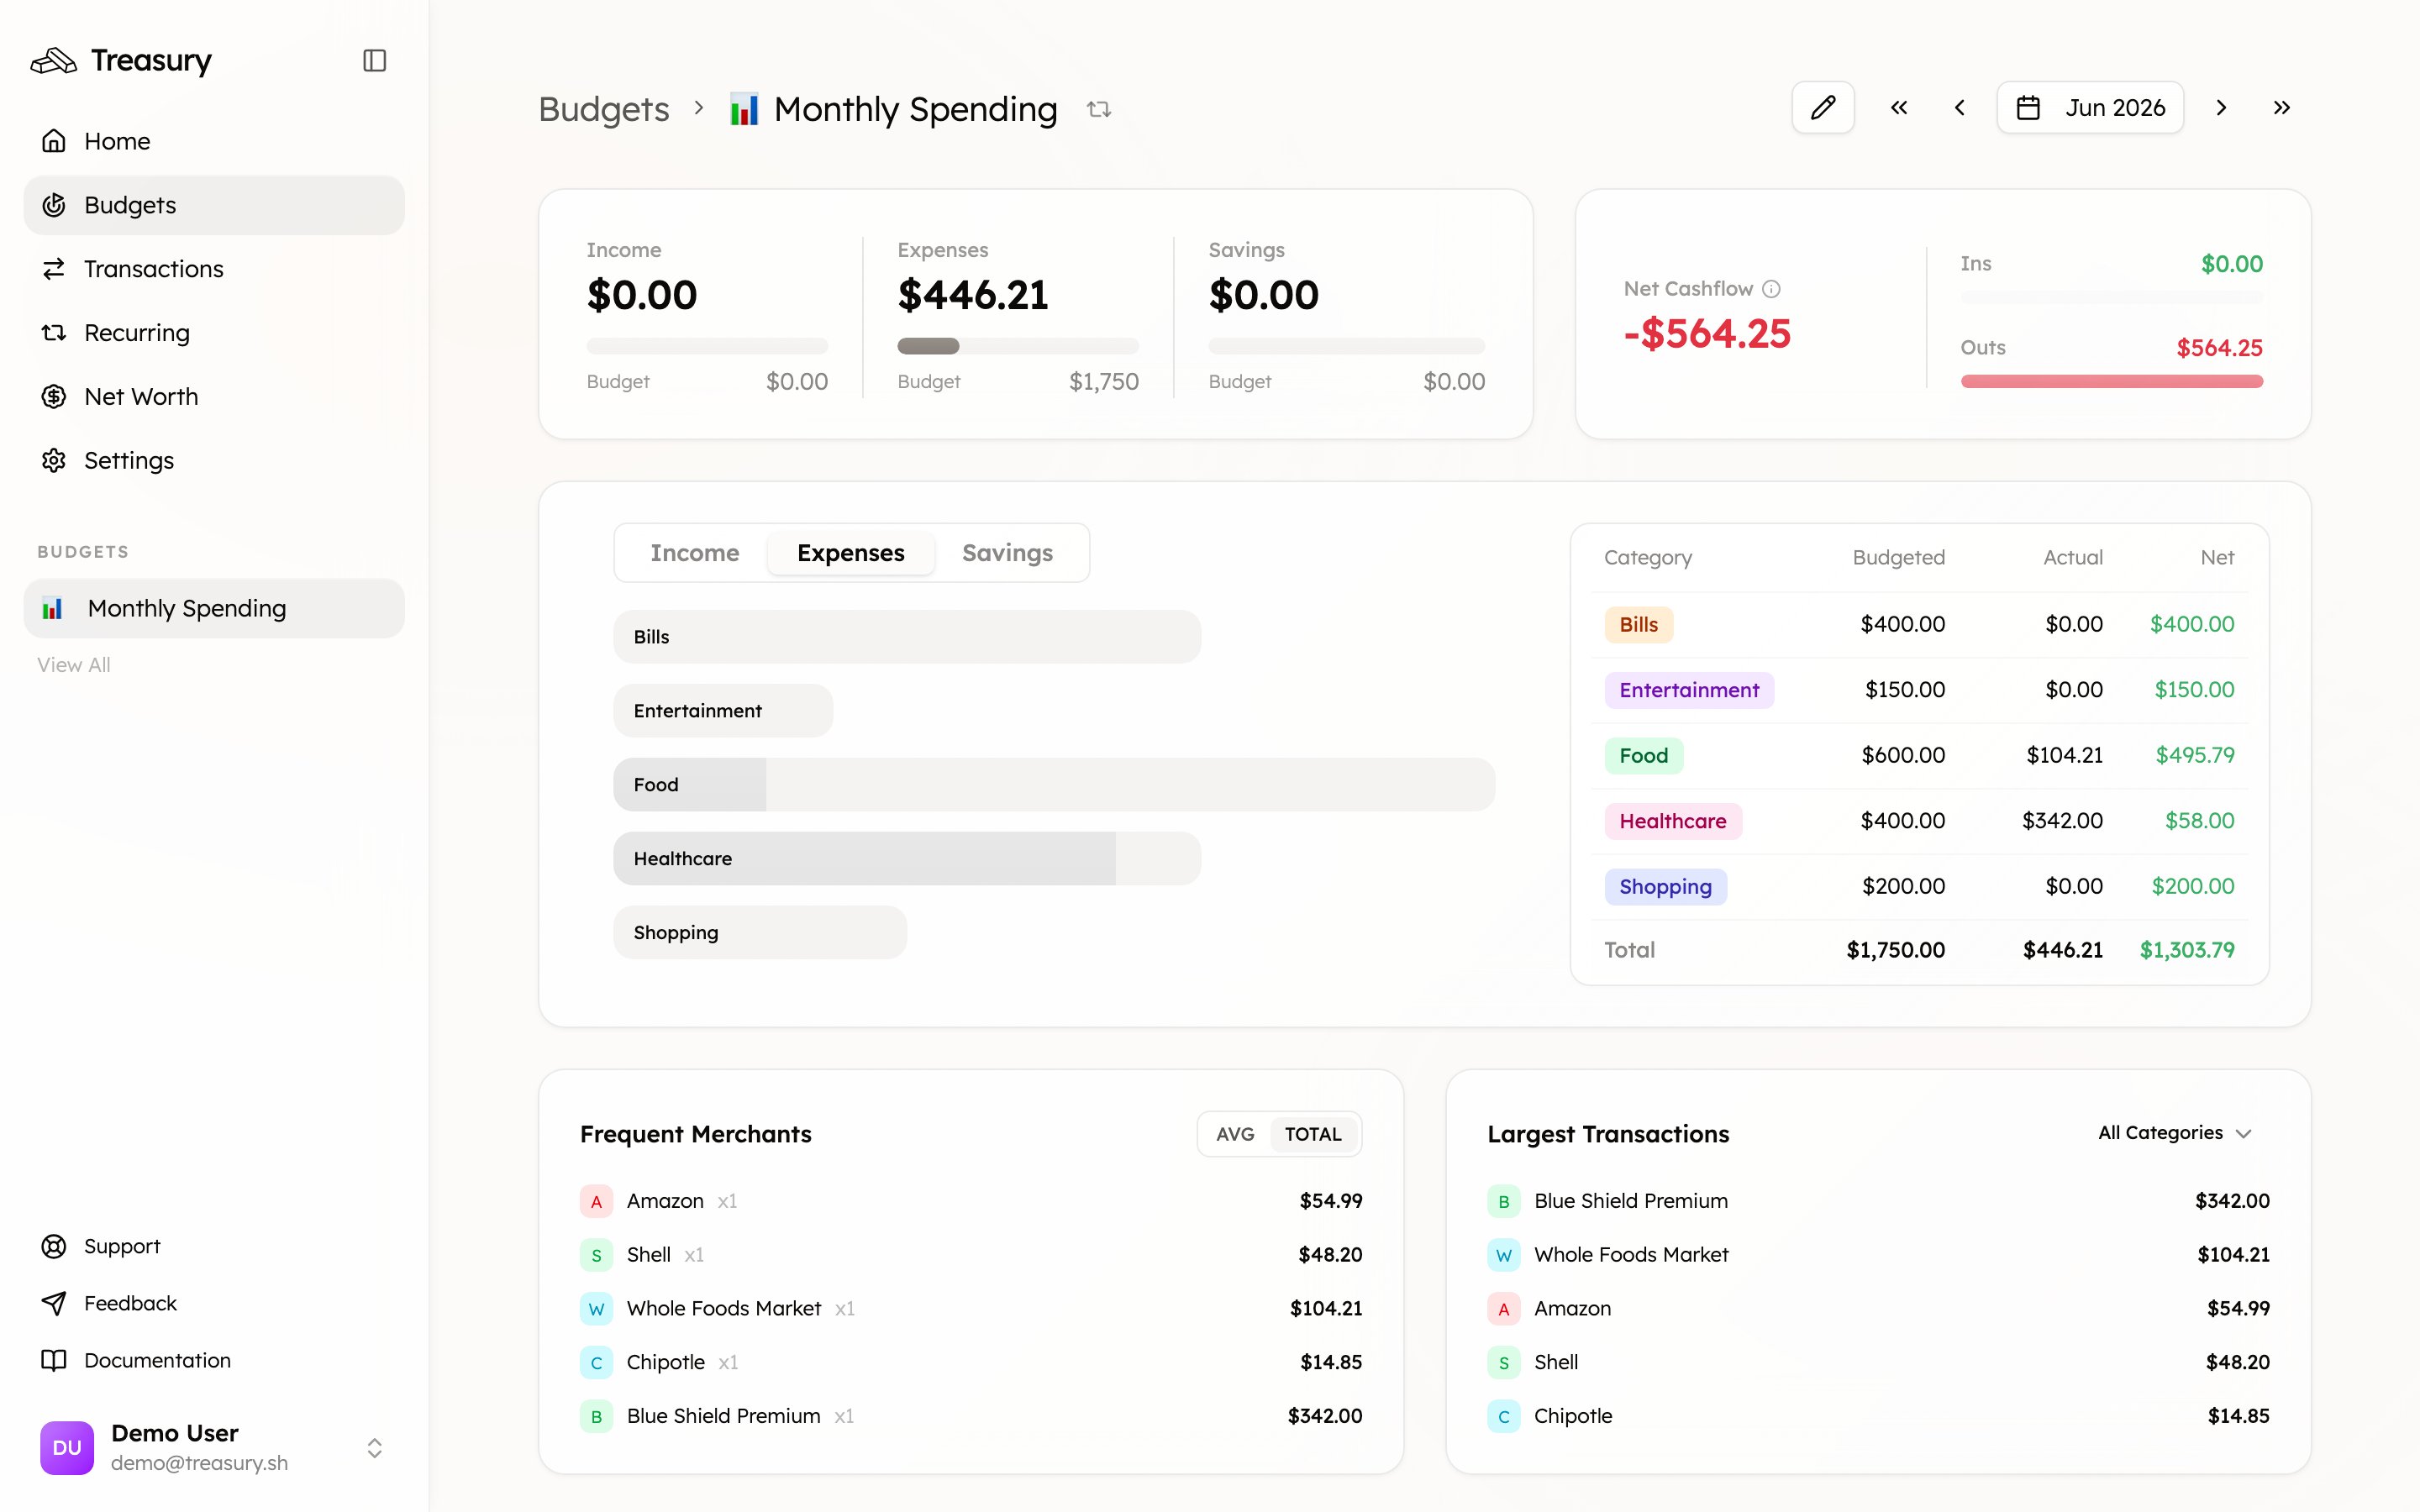Click the $446.21 Expenses summary amount

pos(973,295)
